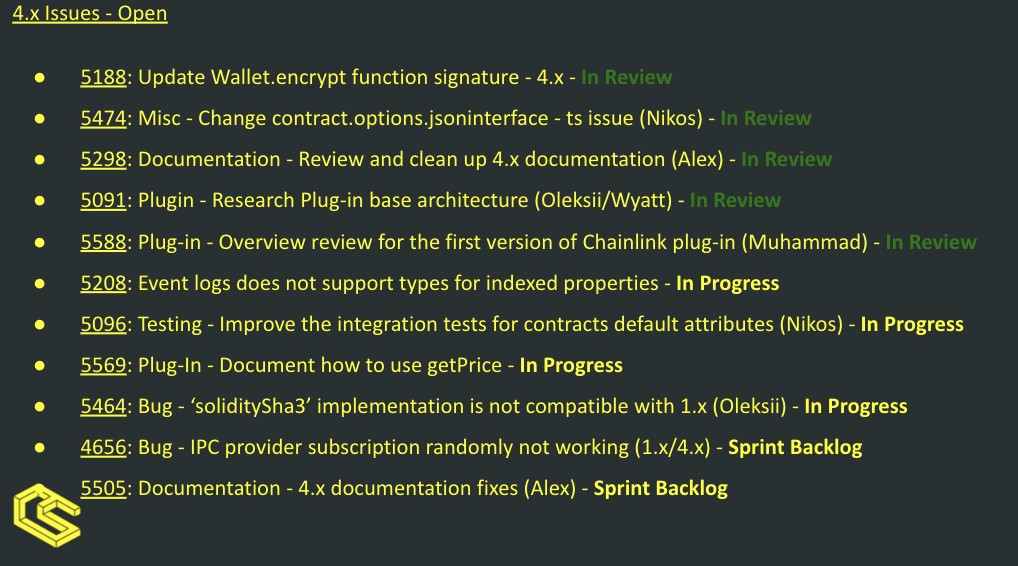
Task: Open issue 5091 plugin link
Action: coord(103,200)
